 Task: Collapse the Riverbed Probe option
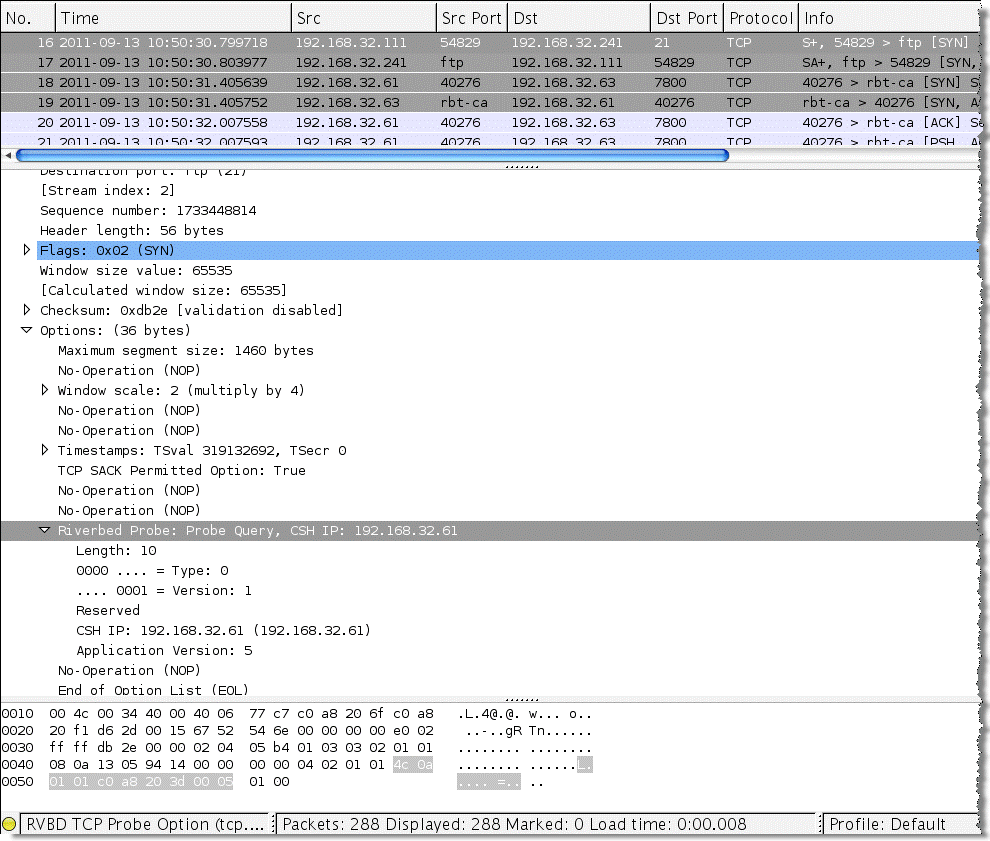coord(45,530)
